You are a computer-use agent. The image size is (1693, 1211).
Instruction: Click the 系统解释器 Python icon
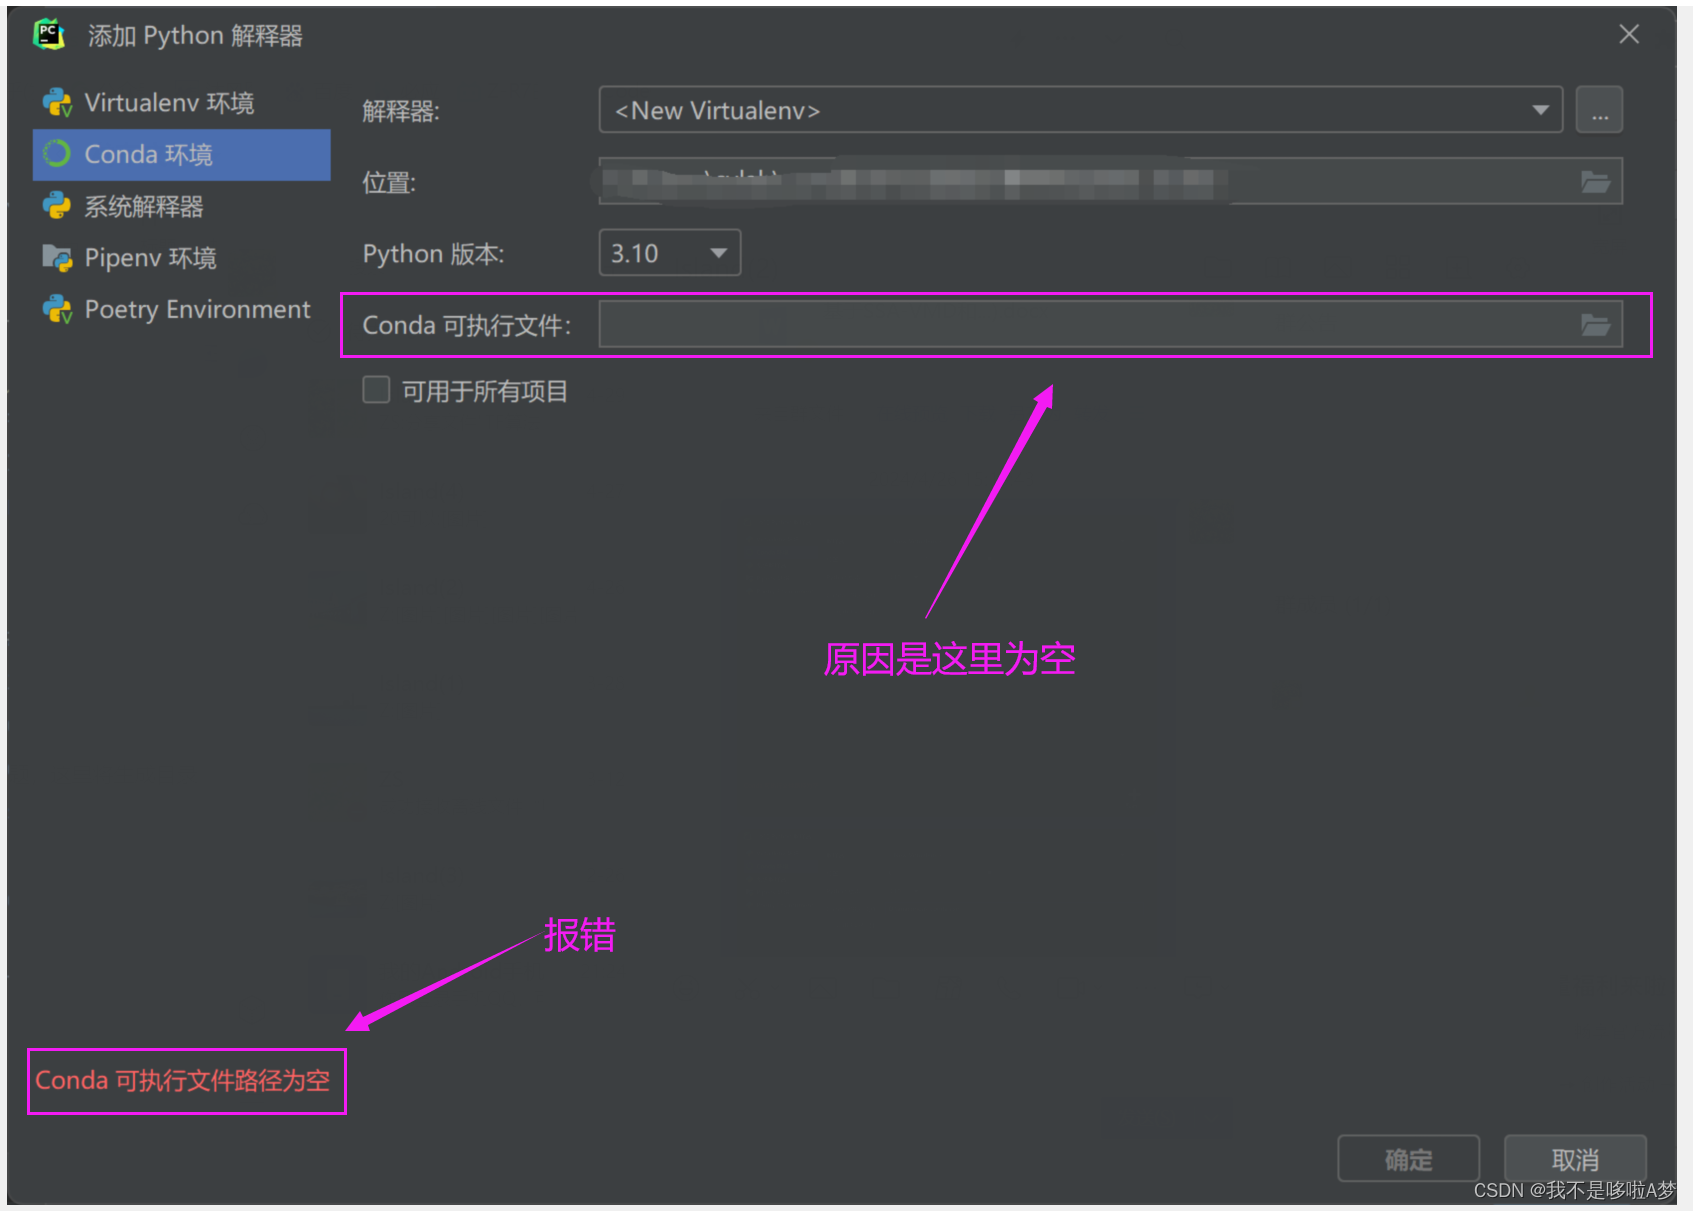[x=57, y=206]
